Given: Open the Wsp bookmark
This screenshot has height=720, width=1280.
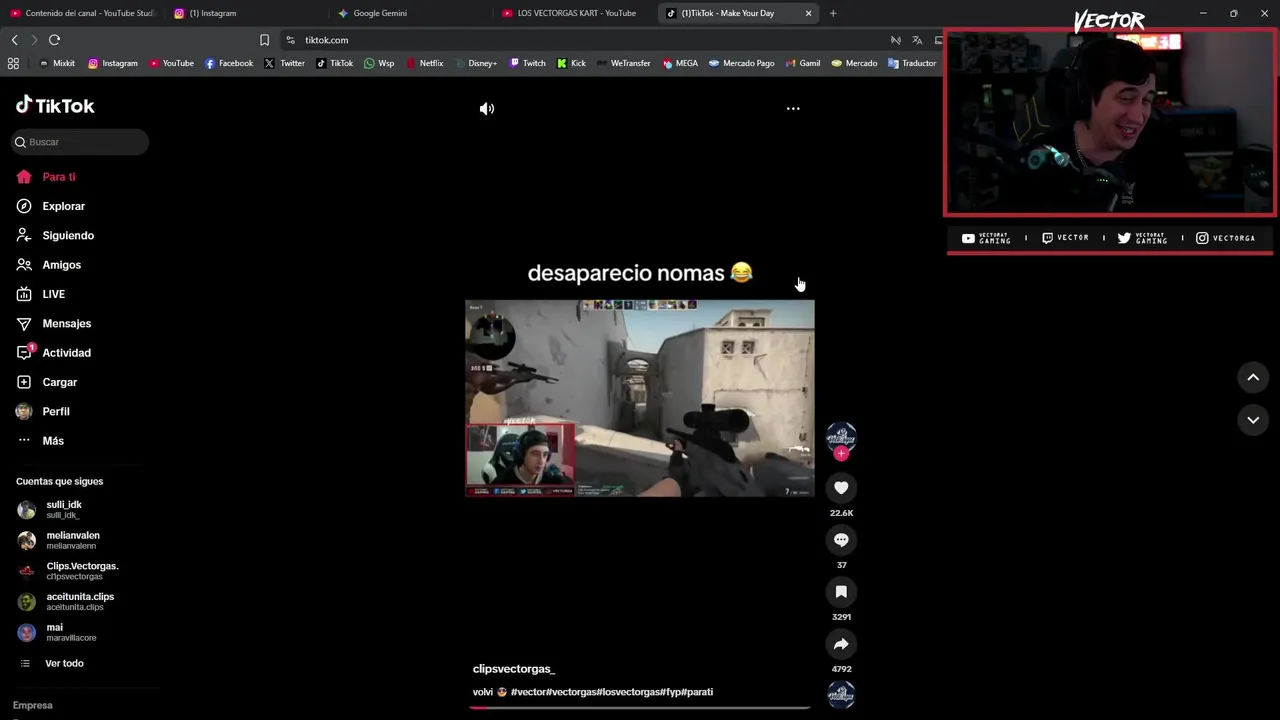Looking at the screenshot, I should click(x=379, y=63).
